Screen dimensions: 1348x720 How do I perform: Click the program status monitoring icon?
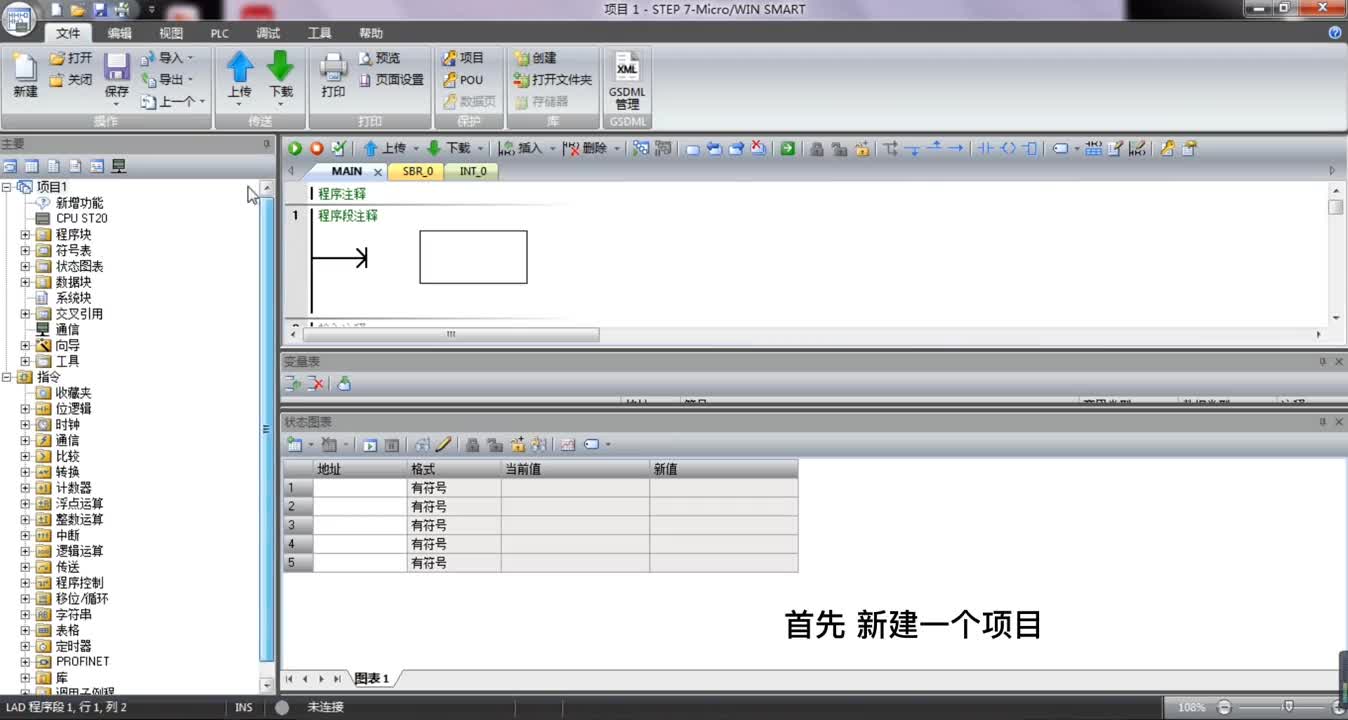(640, 149)
